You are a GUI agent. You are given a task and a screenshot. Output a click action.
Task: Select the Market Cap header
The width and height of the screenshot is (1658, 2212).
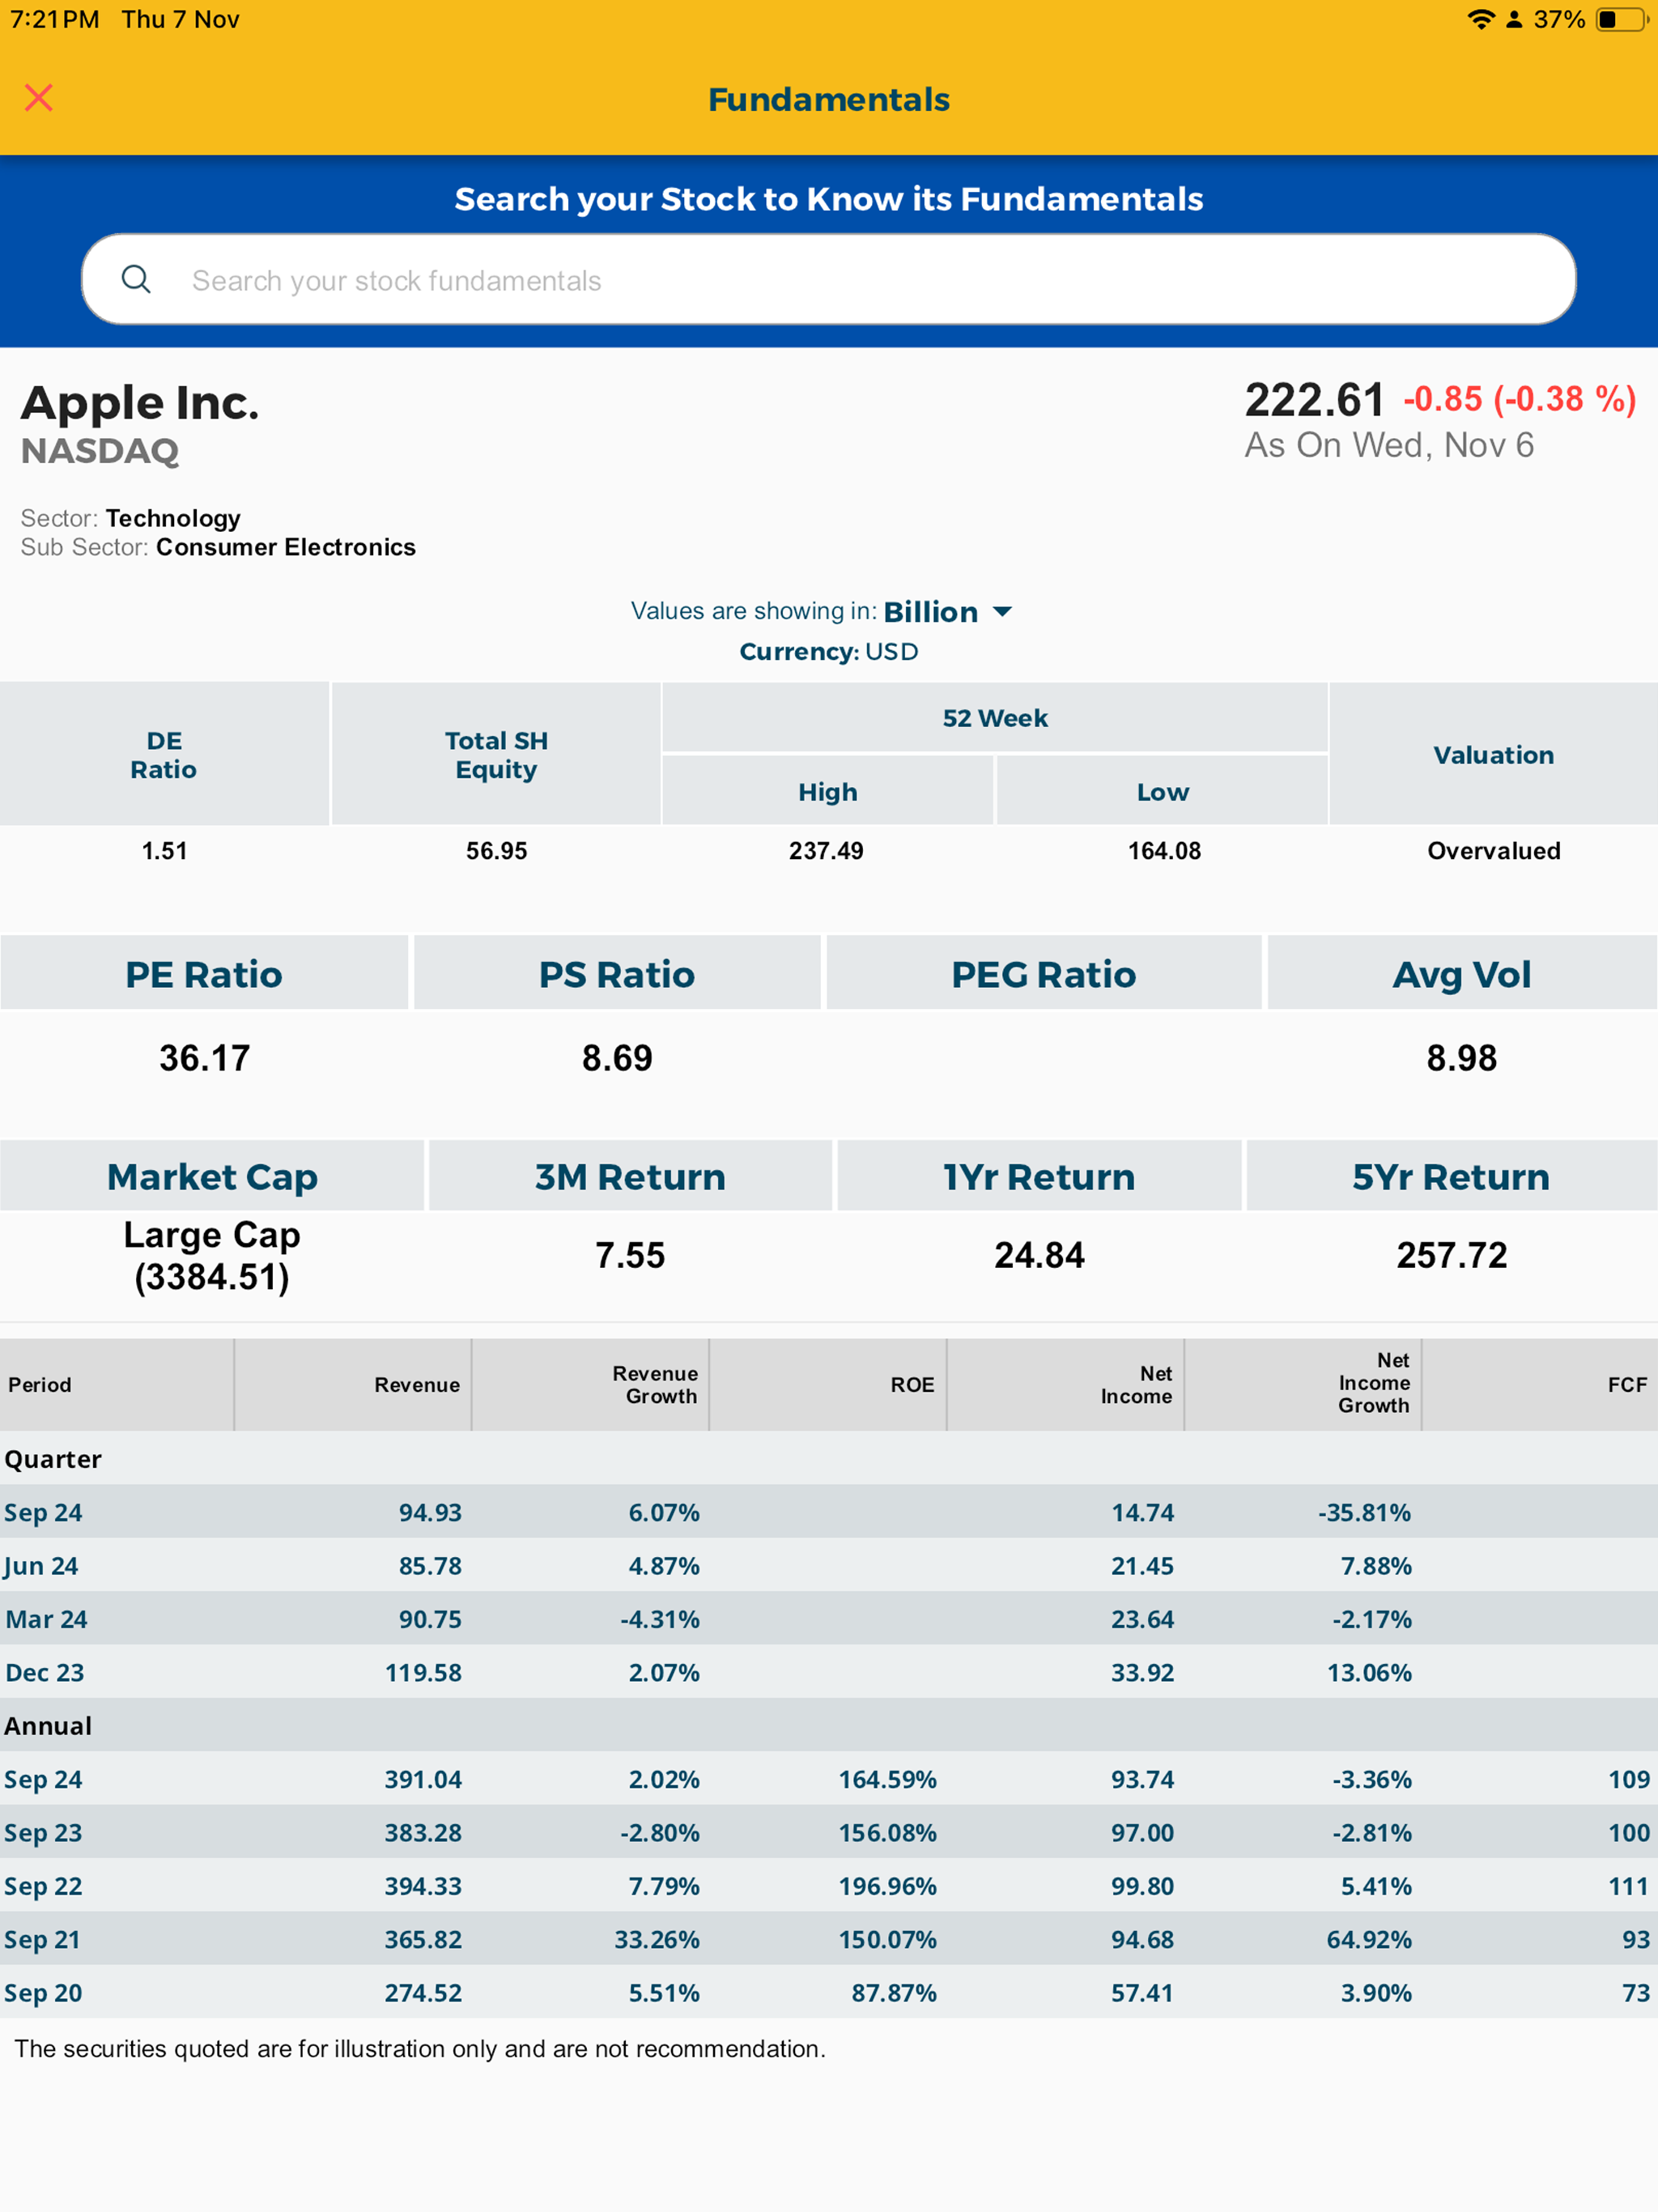212,1176
